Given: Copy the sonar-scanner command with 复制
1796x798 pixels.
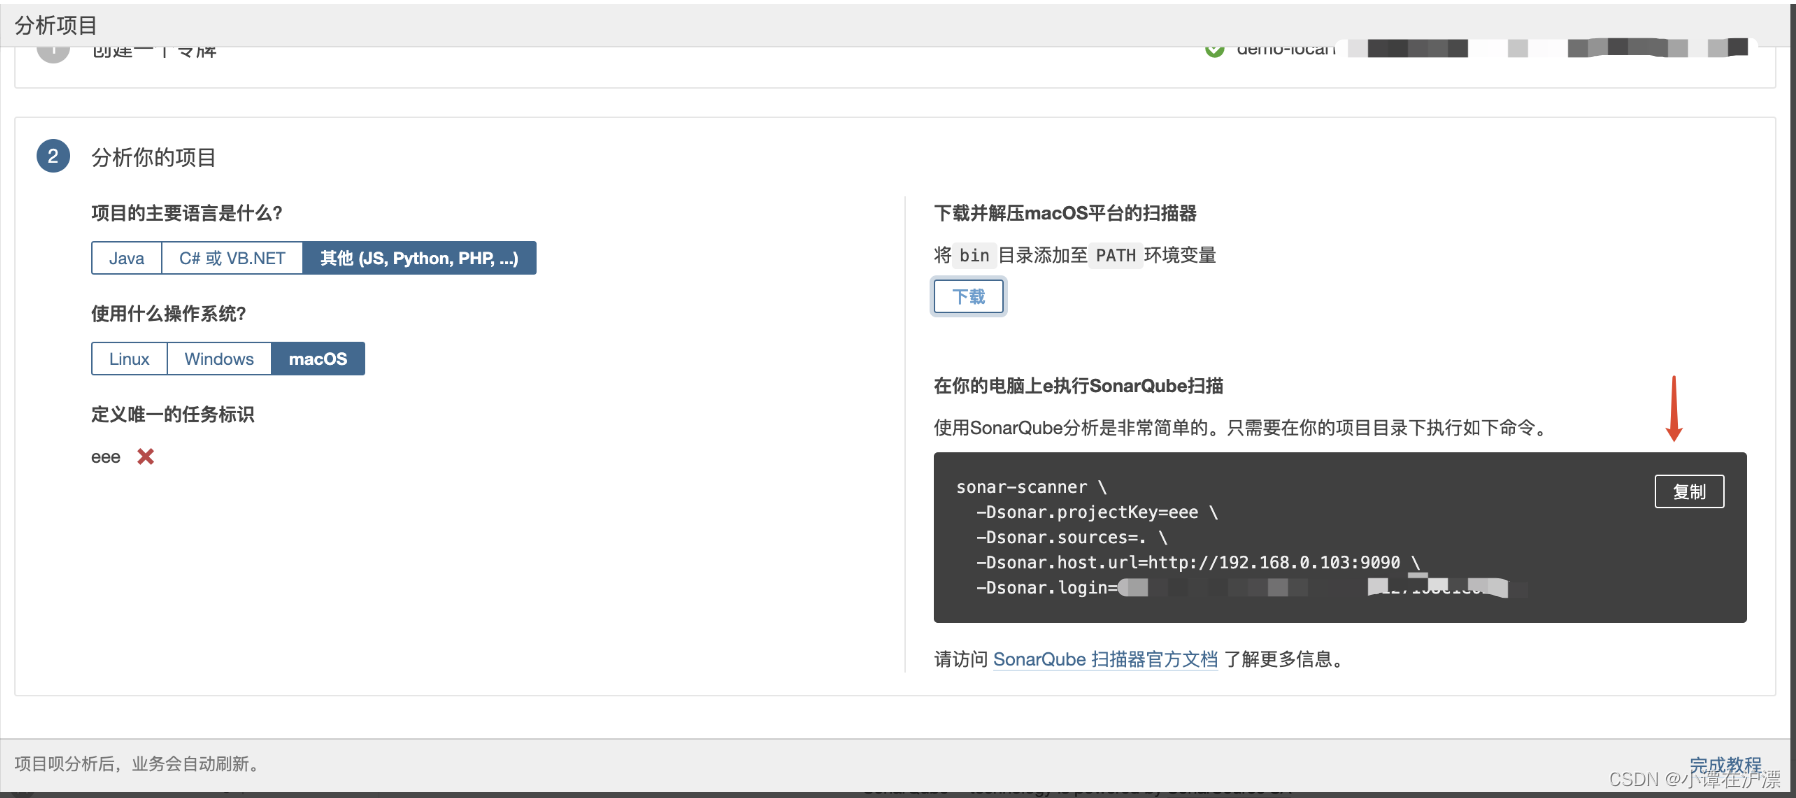Looking at the screenshot, I should [1689, 492].
